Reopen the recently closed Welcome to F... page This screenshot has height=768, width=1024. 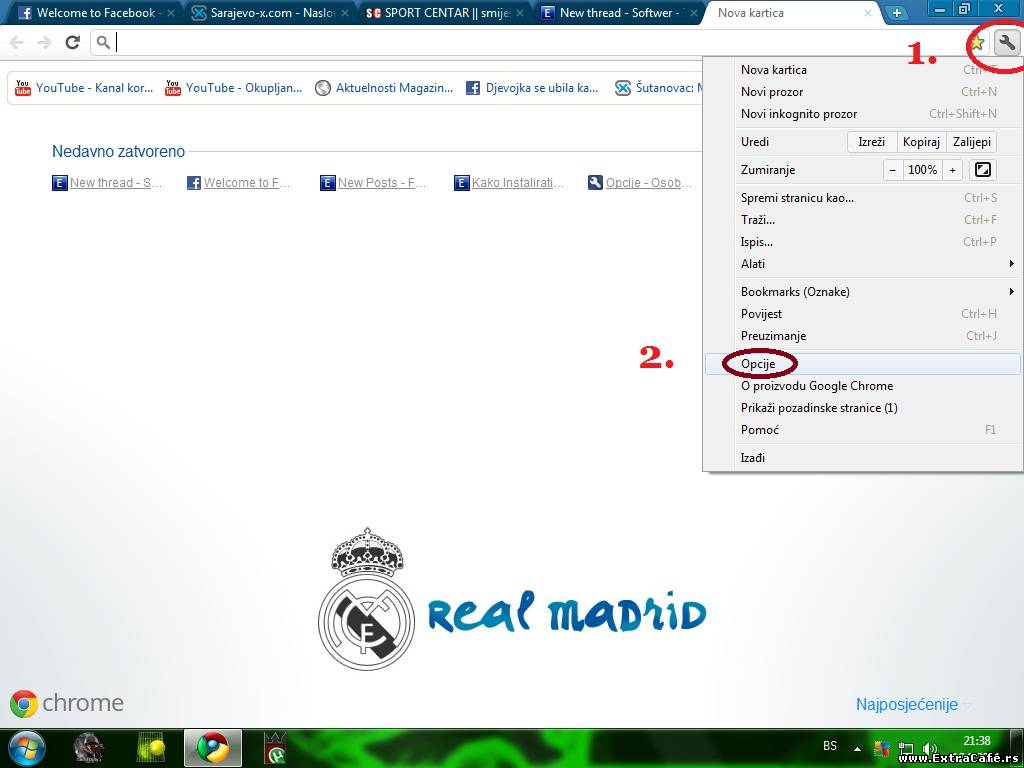[x=239, y=183]
